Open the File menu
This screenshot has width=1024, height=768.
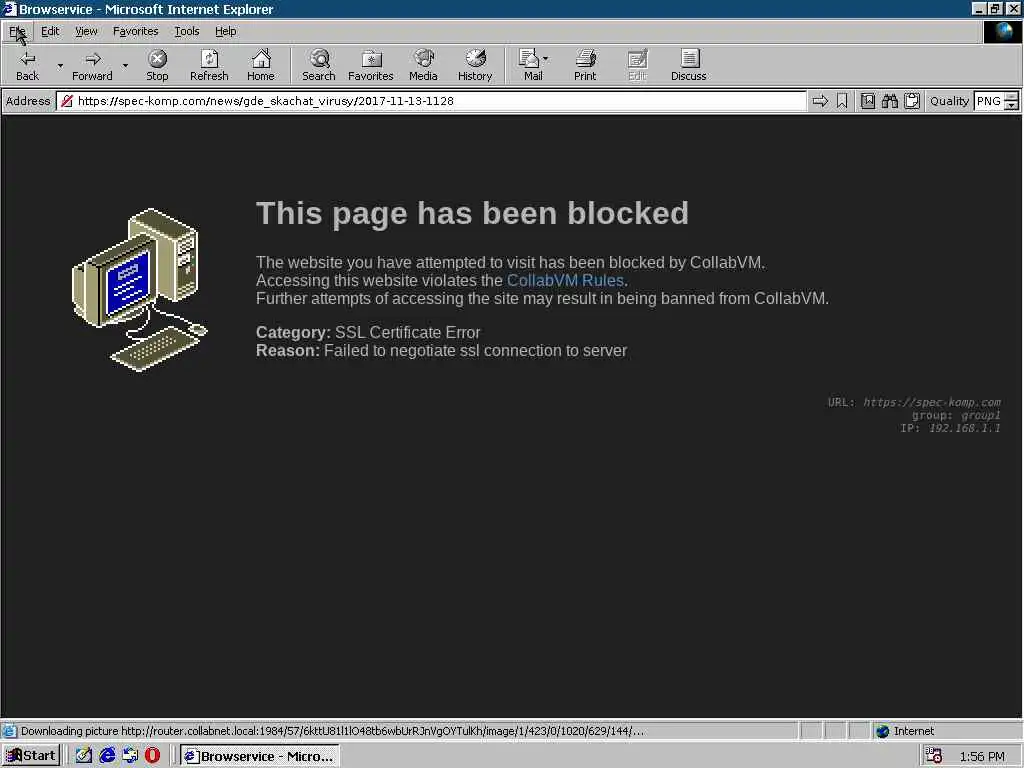tap(18, 31)
